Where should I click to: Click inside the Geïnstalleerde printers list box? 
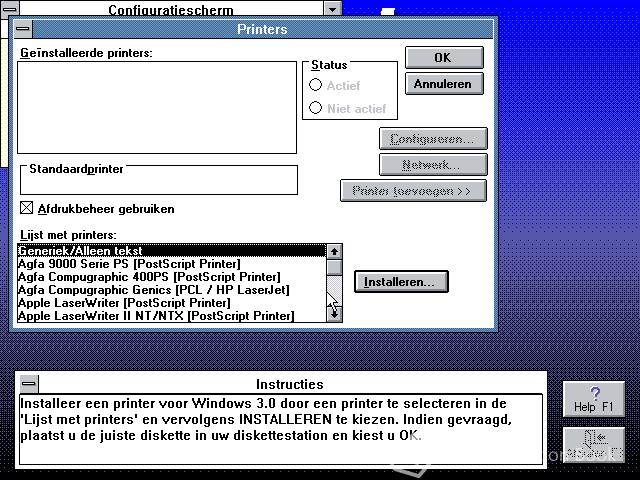[157, 108]
